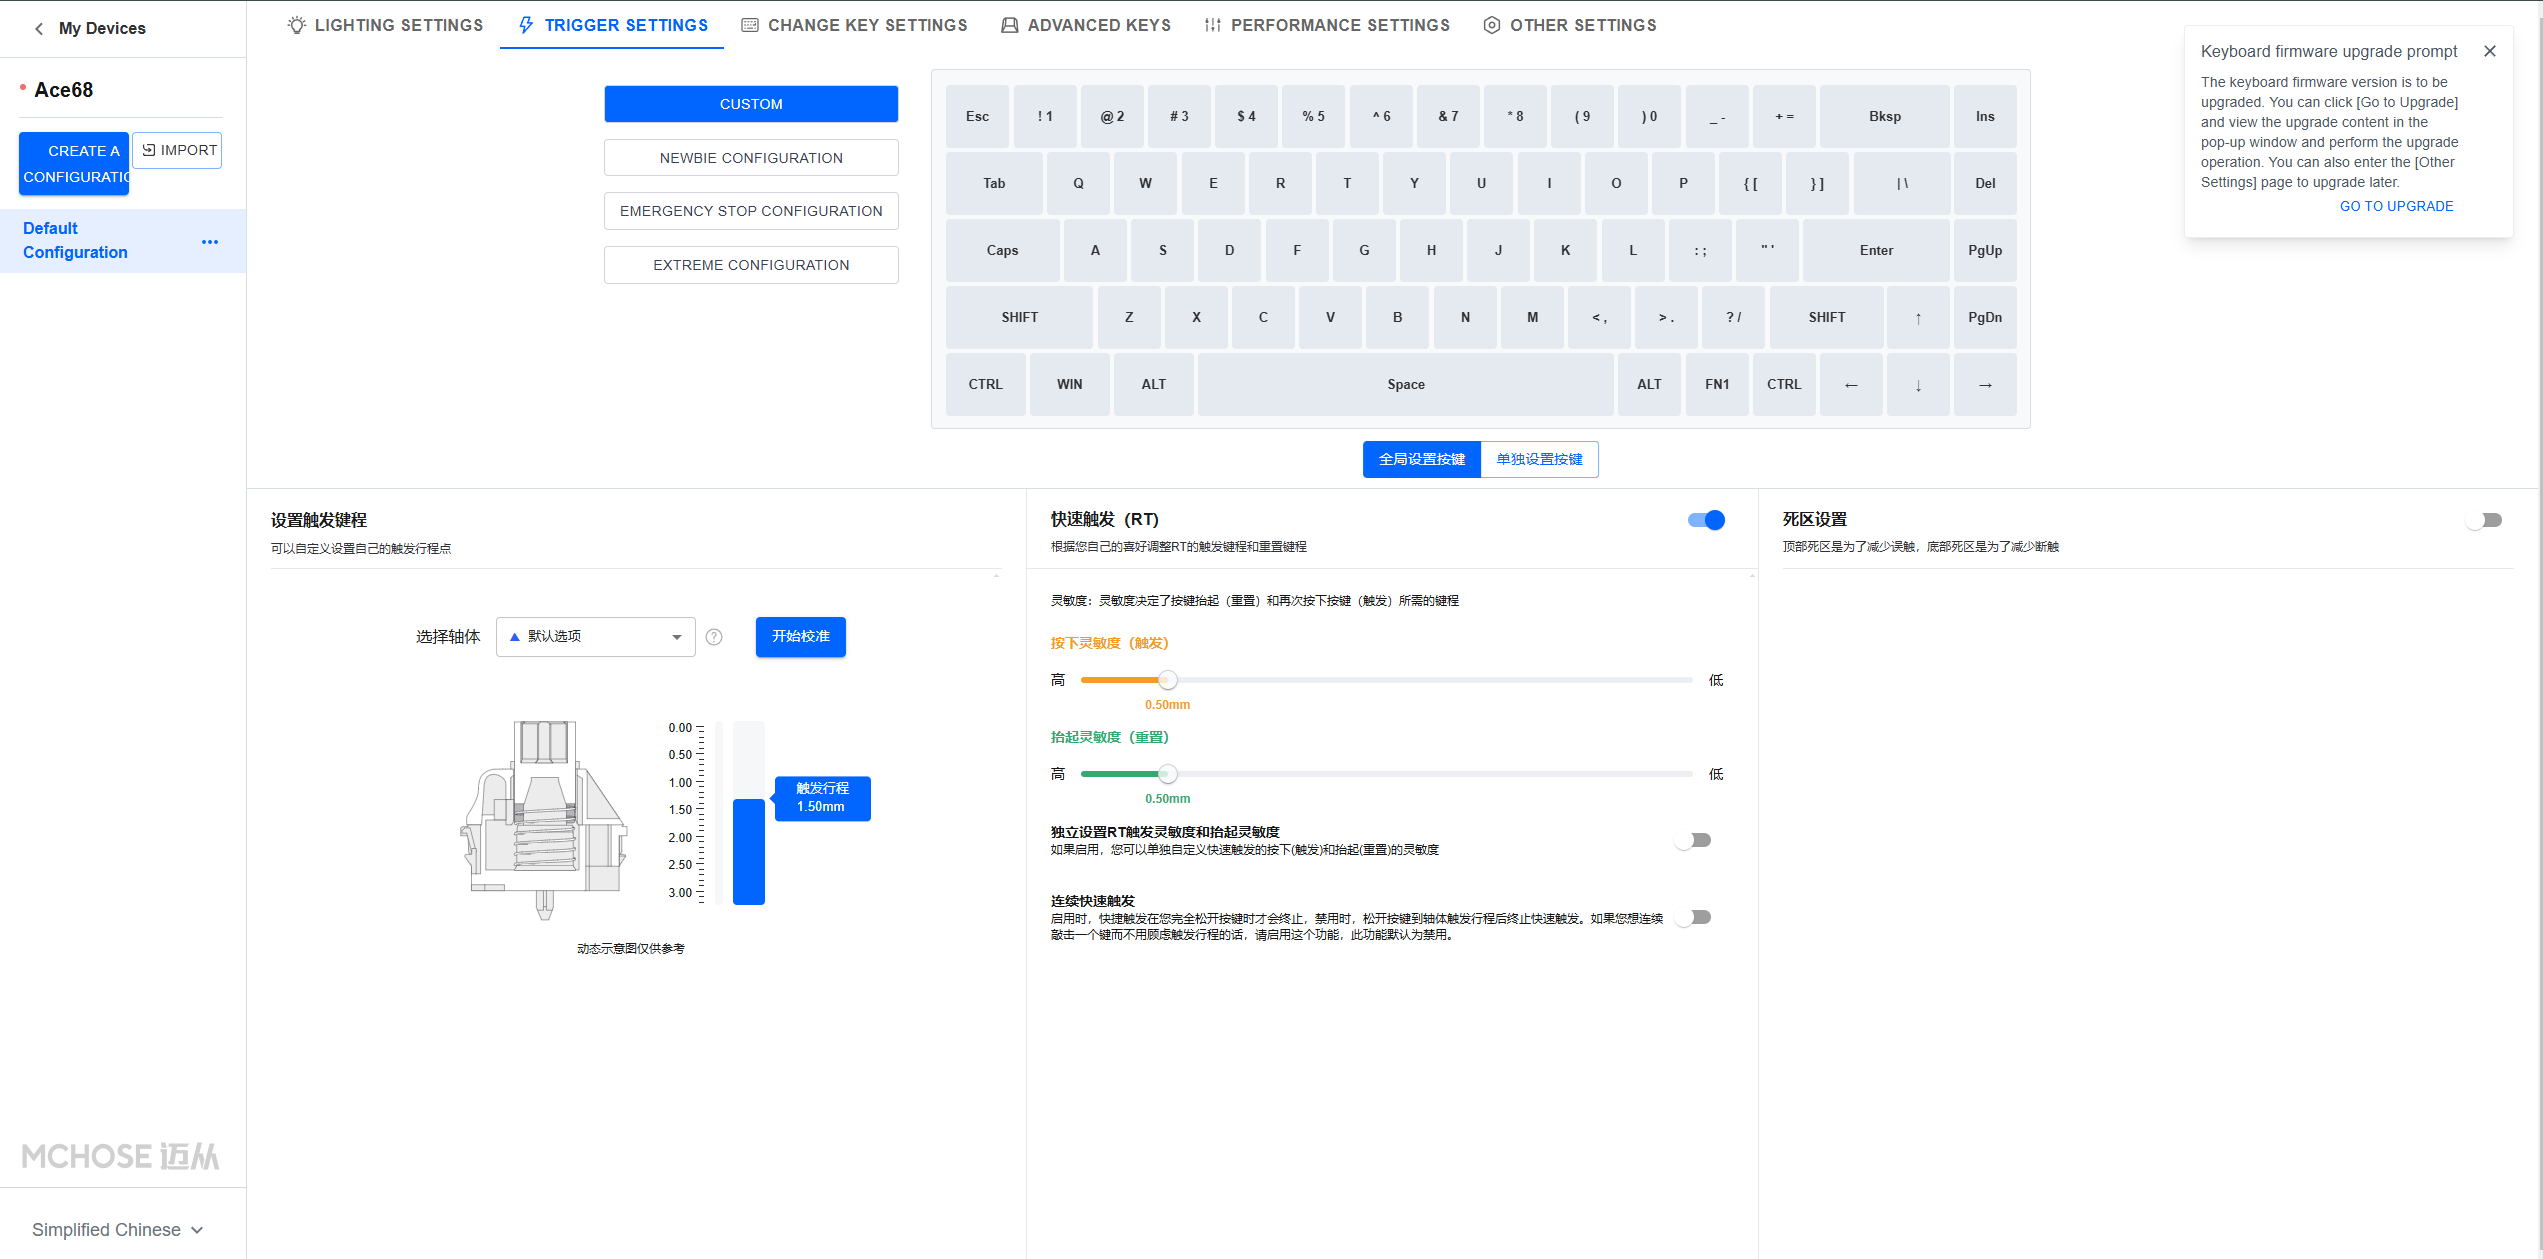Open the switch type dropdown
This screenshot has height=1259, width=2543.
(596, 637)
